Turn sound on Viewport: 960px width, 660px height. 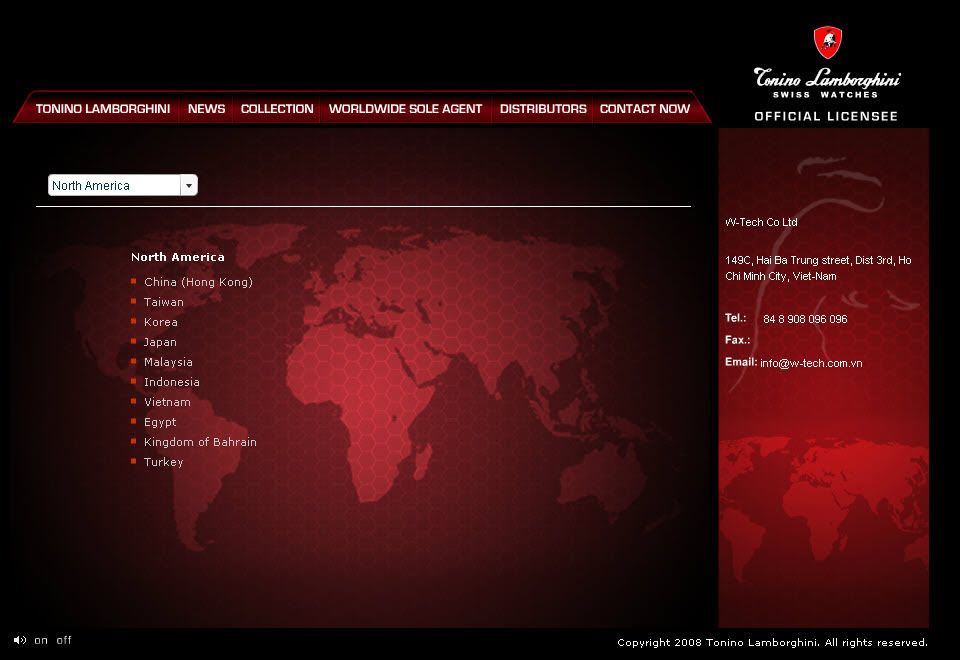point(41,640)
